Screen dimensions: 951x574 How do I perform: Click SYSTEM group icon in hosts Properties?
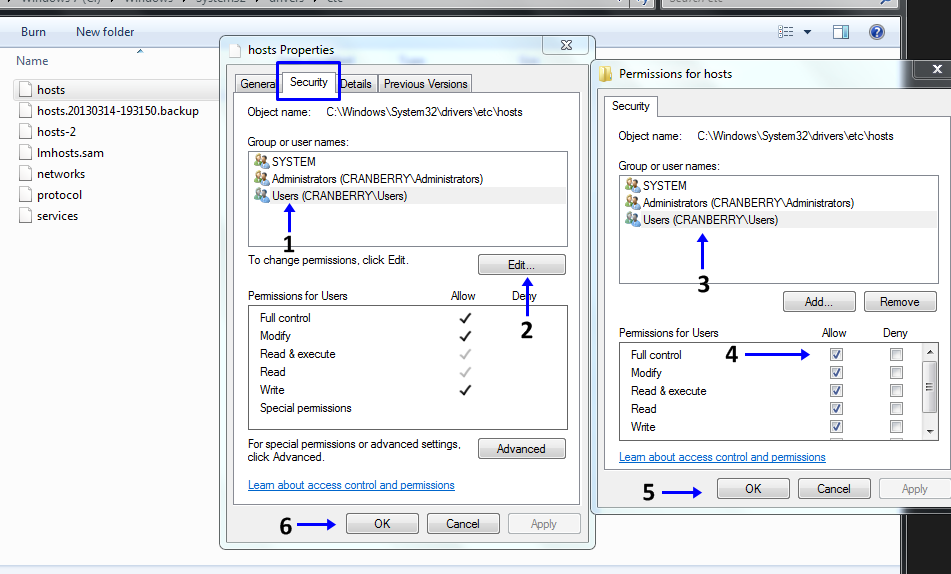point(261,161)
